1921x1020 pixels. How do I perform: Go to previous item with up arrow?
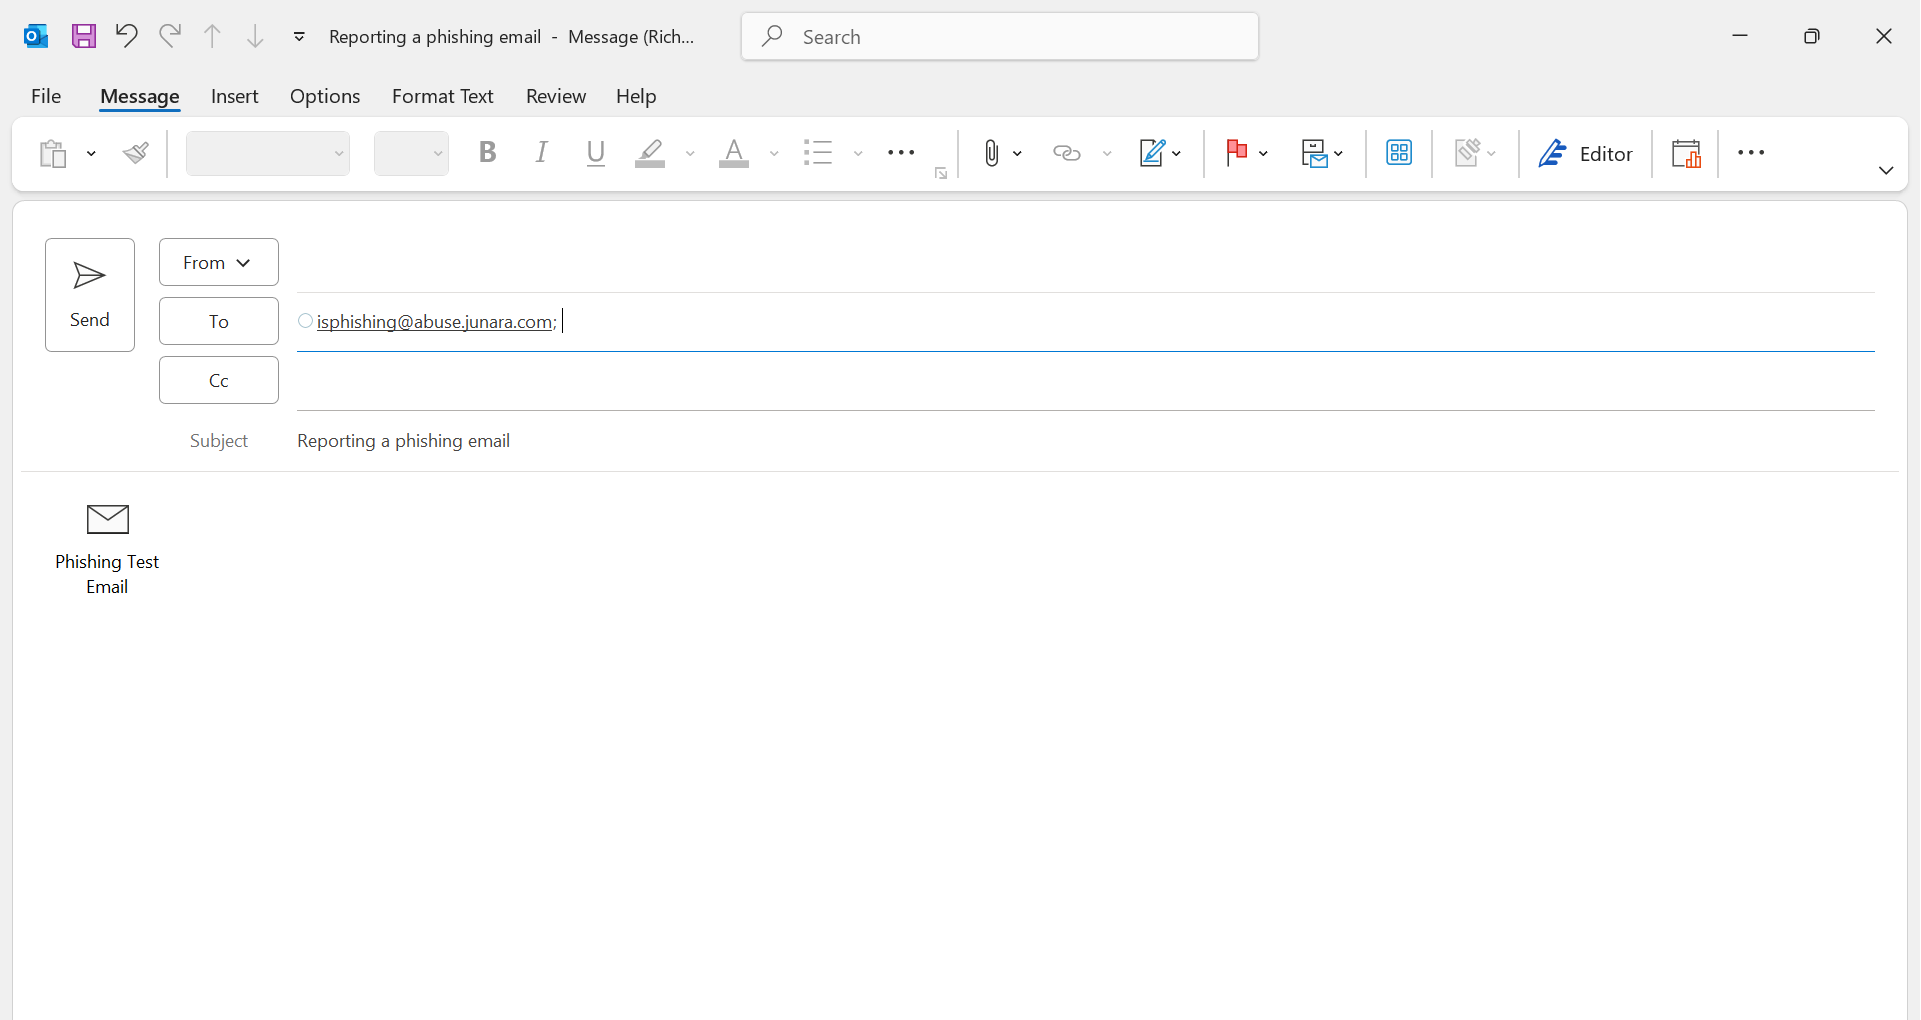pos(213,37)
